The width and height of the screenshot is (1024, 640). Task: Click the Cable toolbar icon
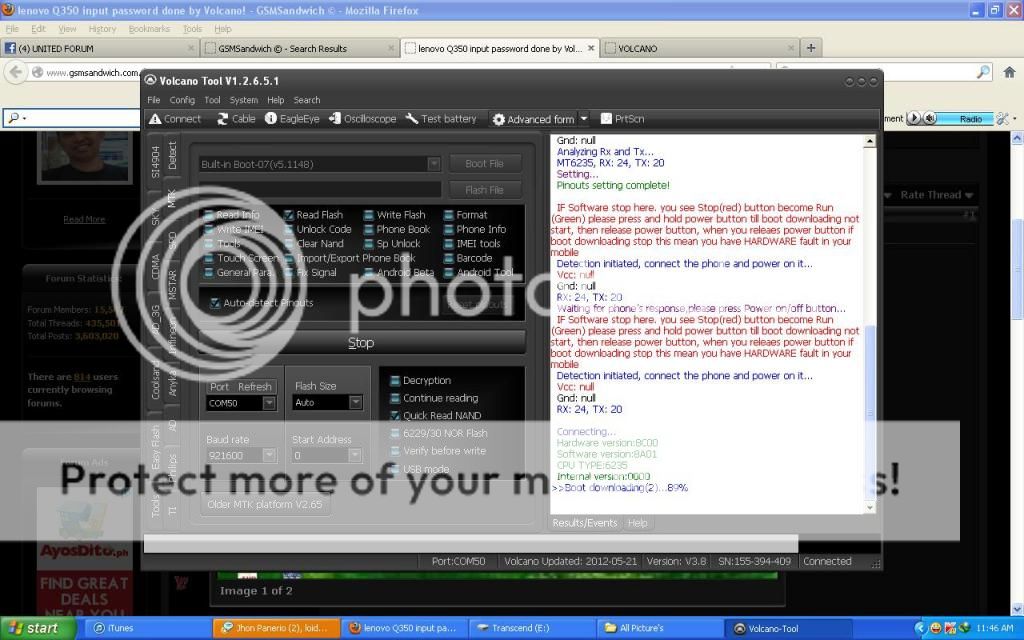click(223, 119)
